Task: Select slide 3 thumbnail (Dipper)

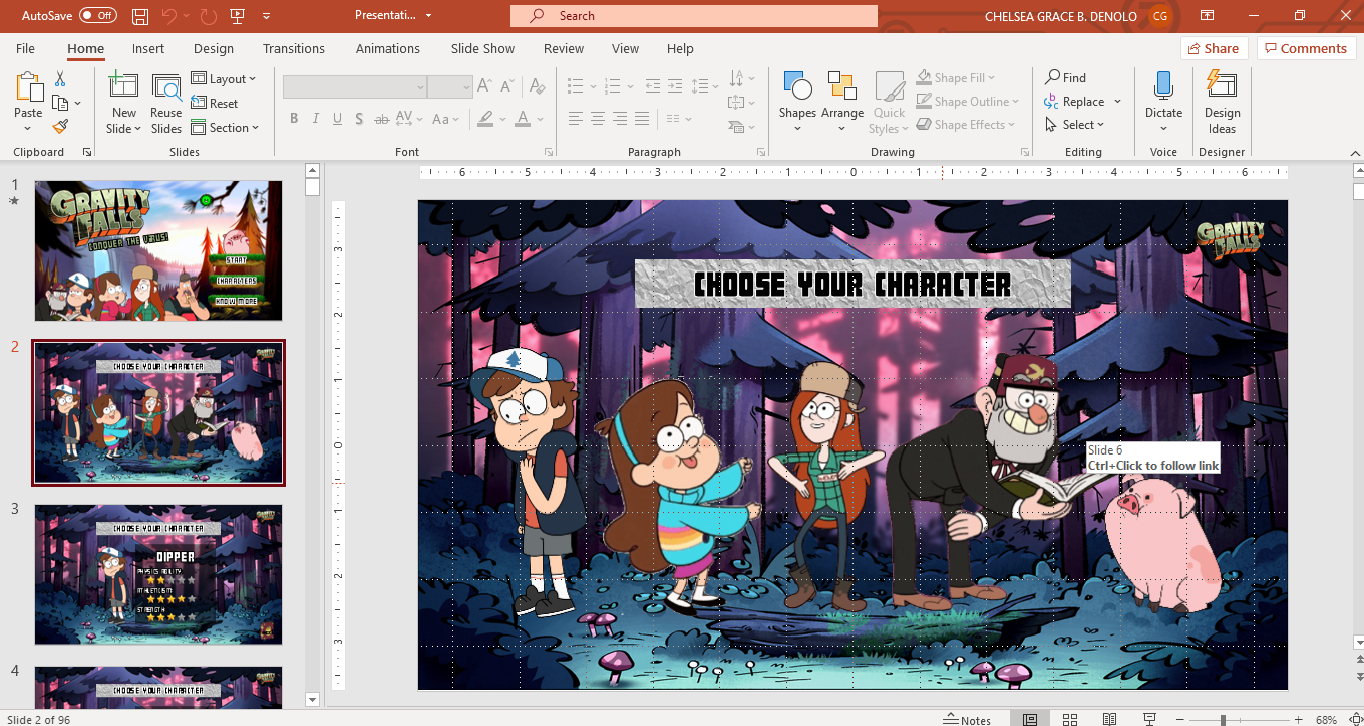Action: point(159,575)
